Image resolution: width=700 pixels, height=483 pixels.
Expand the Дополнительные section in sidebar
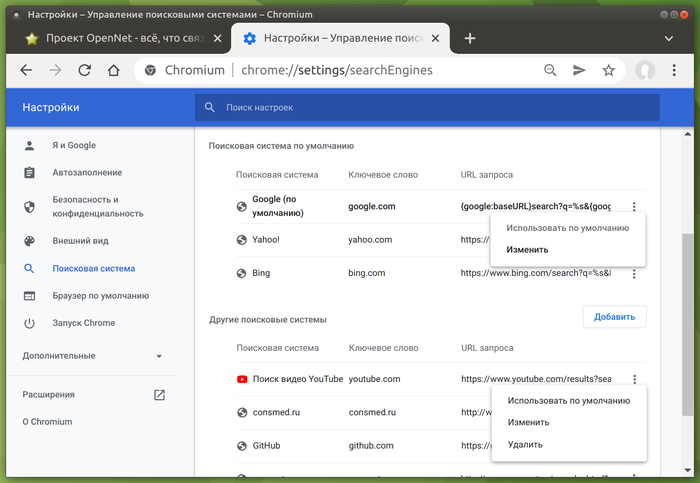pos(158,356)
